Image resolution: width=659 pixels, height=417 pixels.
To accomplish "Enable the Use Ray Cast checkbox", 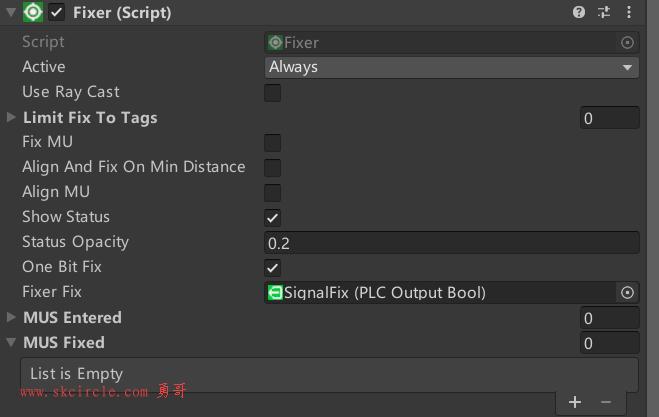I will pos(272,92).
